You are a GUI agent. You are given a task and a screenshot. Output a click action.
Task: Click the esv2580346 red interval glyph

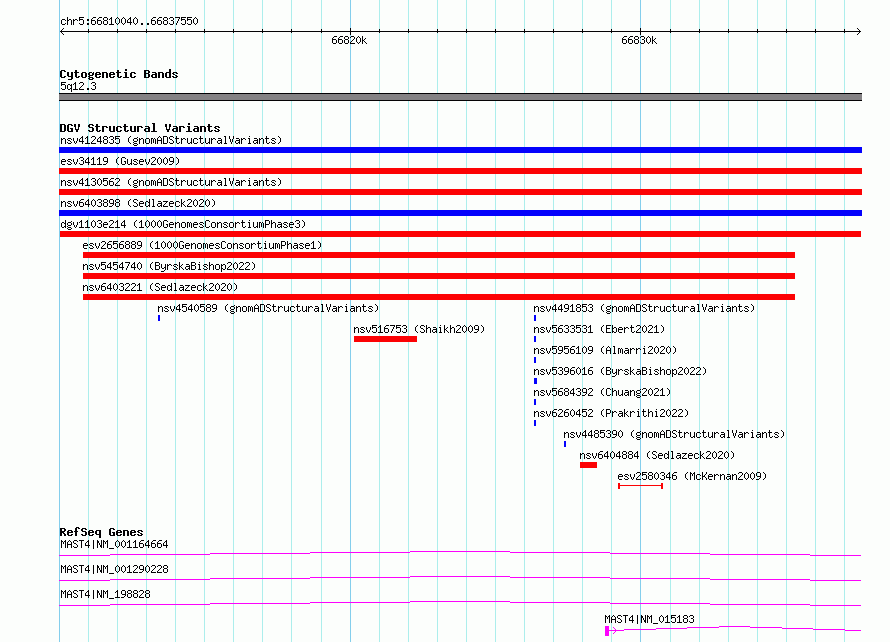pyautogui.click(x=640, y=486)
